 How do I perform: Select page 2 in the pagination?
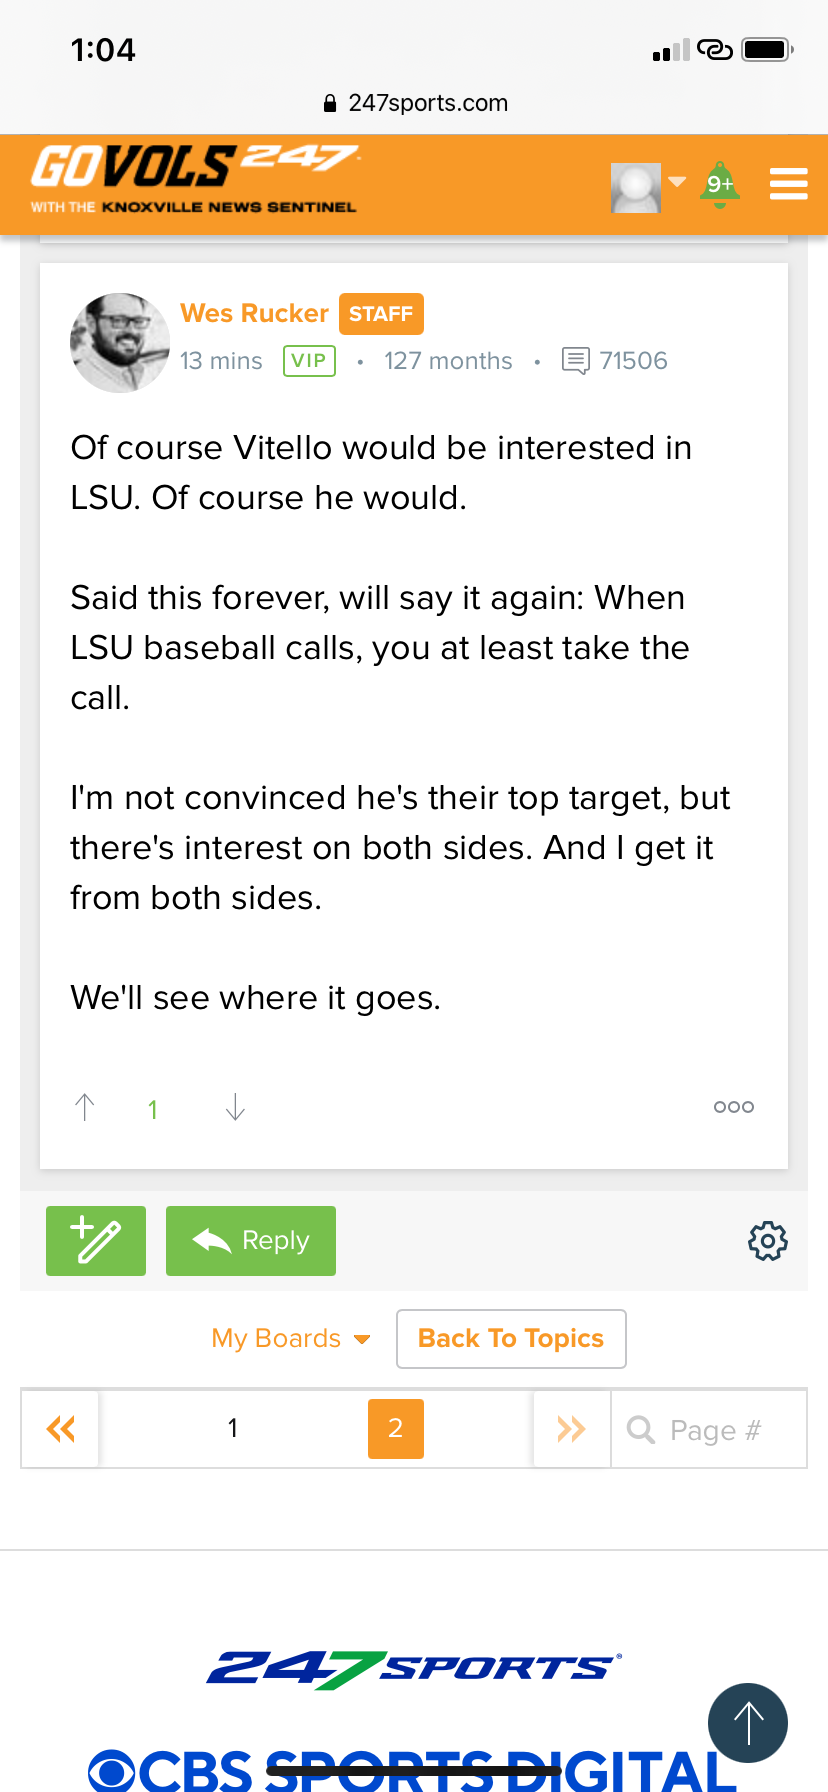(396, 1429)
